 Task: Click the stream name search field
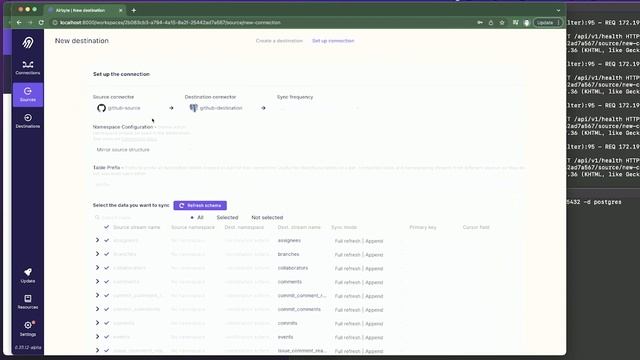pos(139,218)
